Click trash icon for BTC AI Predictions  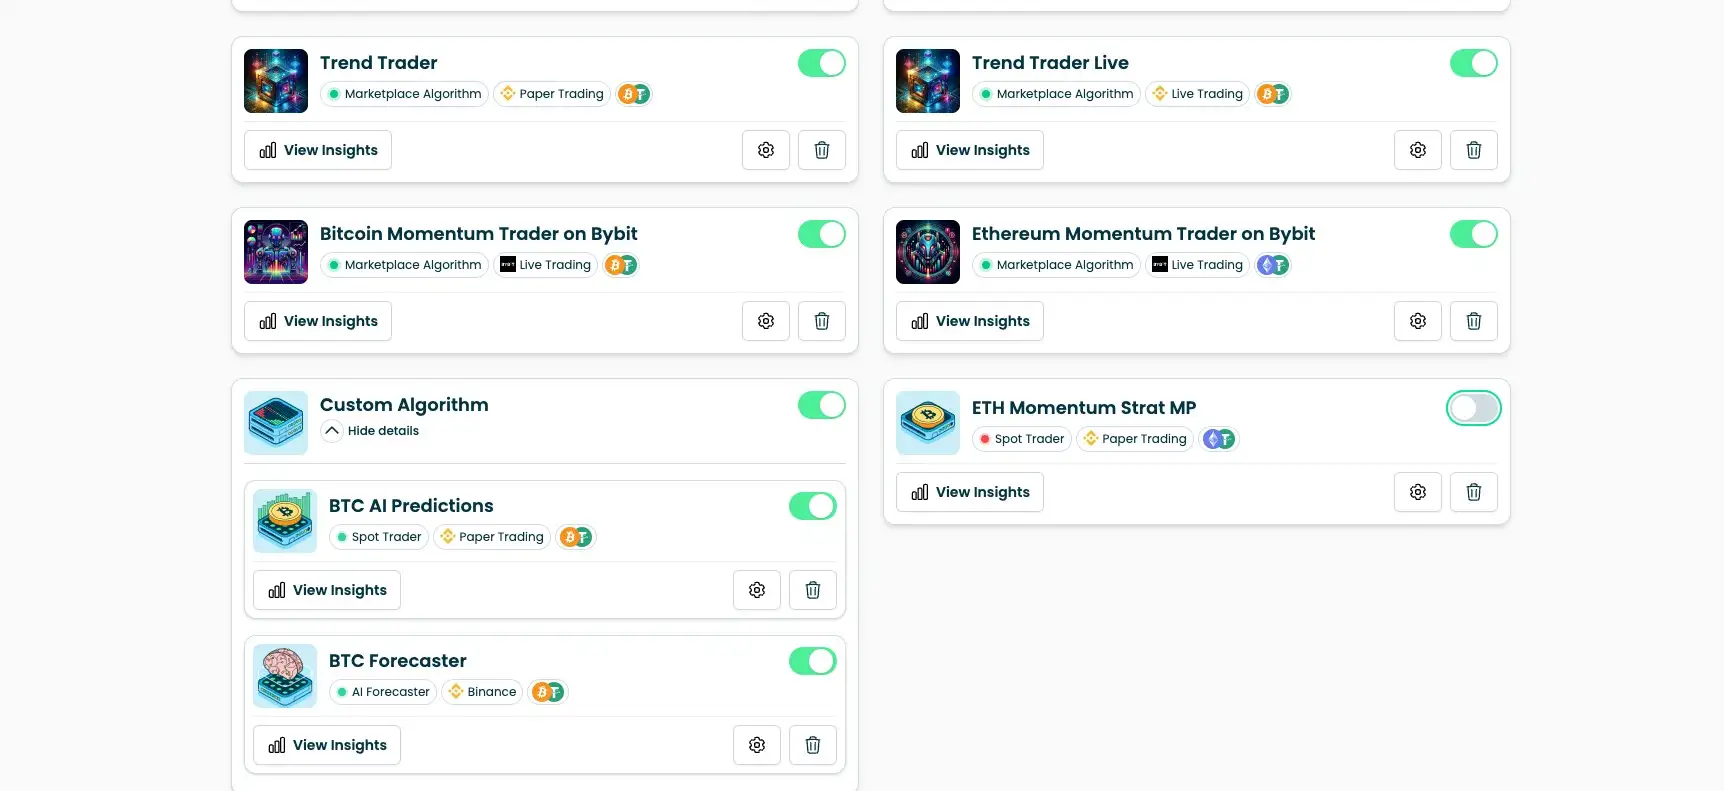812,590
